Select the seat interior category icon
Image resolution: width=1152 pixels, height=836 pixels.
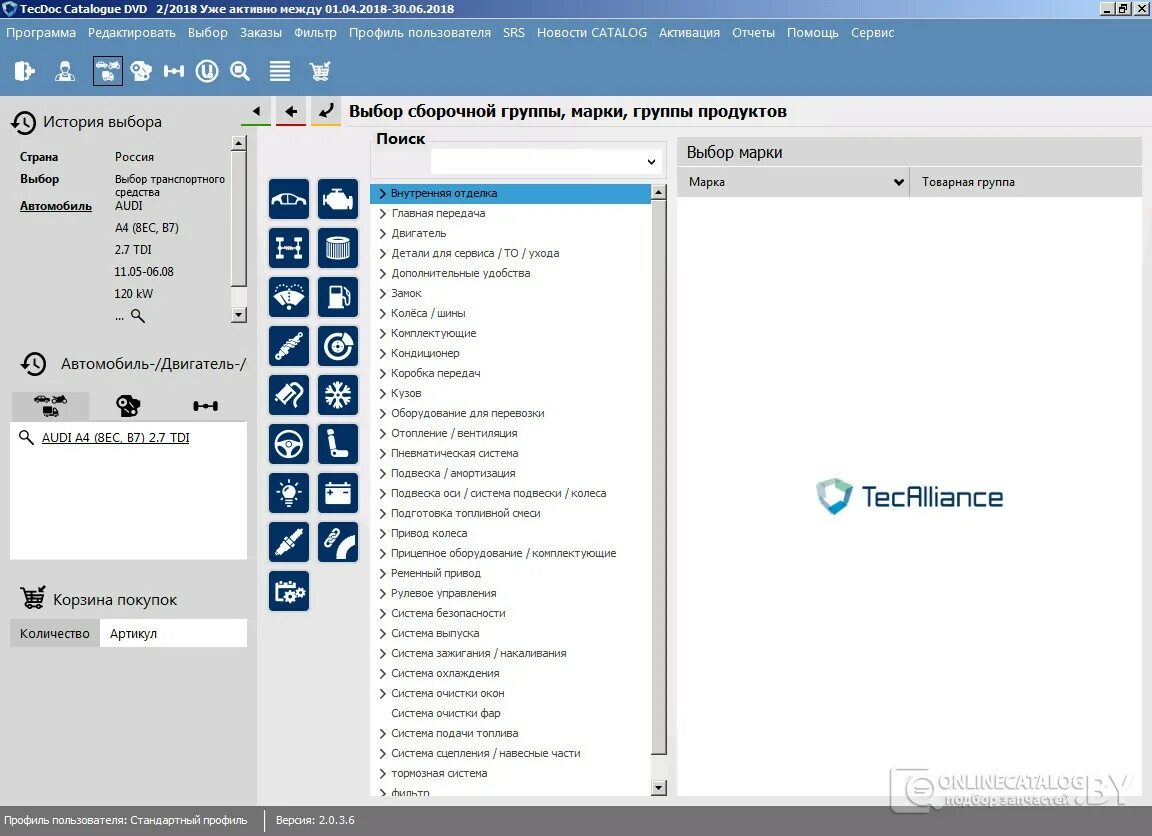(338, 444)
